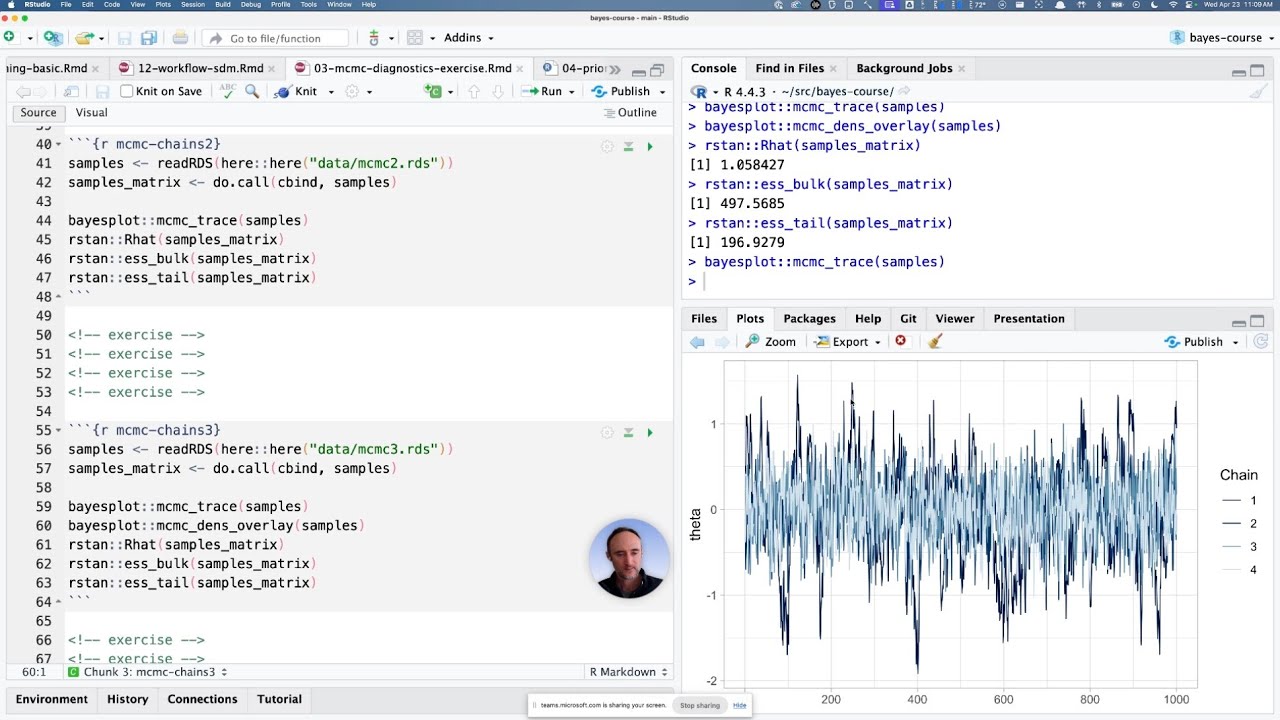Go to next section arrow icon
Image resolution: width=1280 pixels, height=720 pixels.
click(x=497, y=91)
